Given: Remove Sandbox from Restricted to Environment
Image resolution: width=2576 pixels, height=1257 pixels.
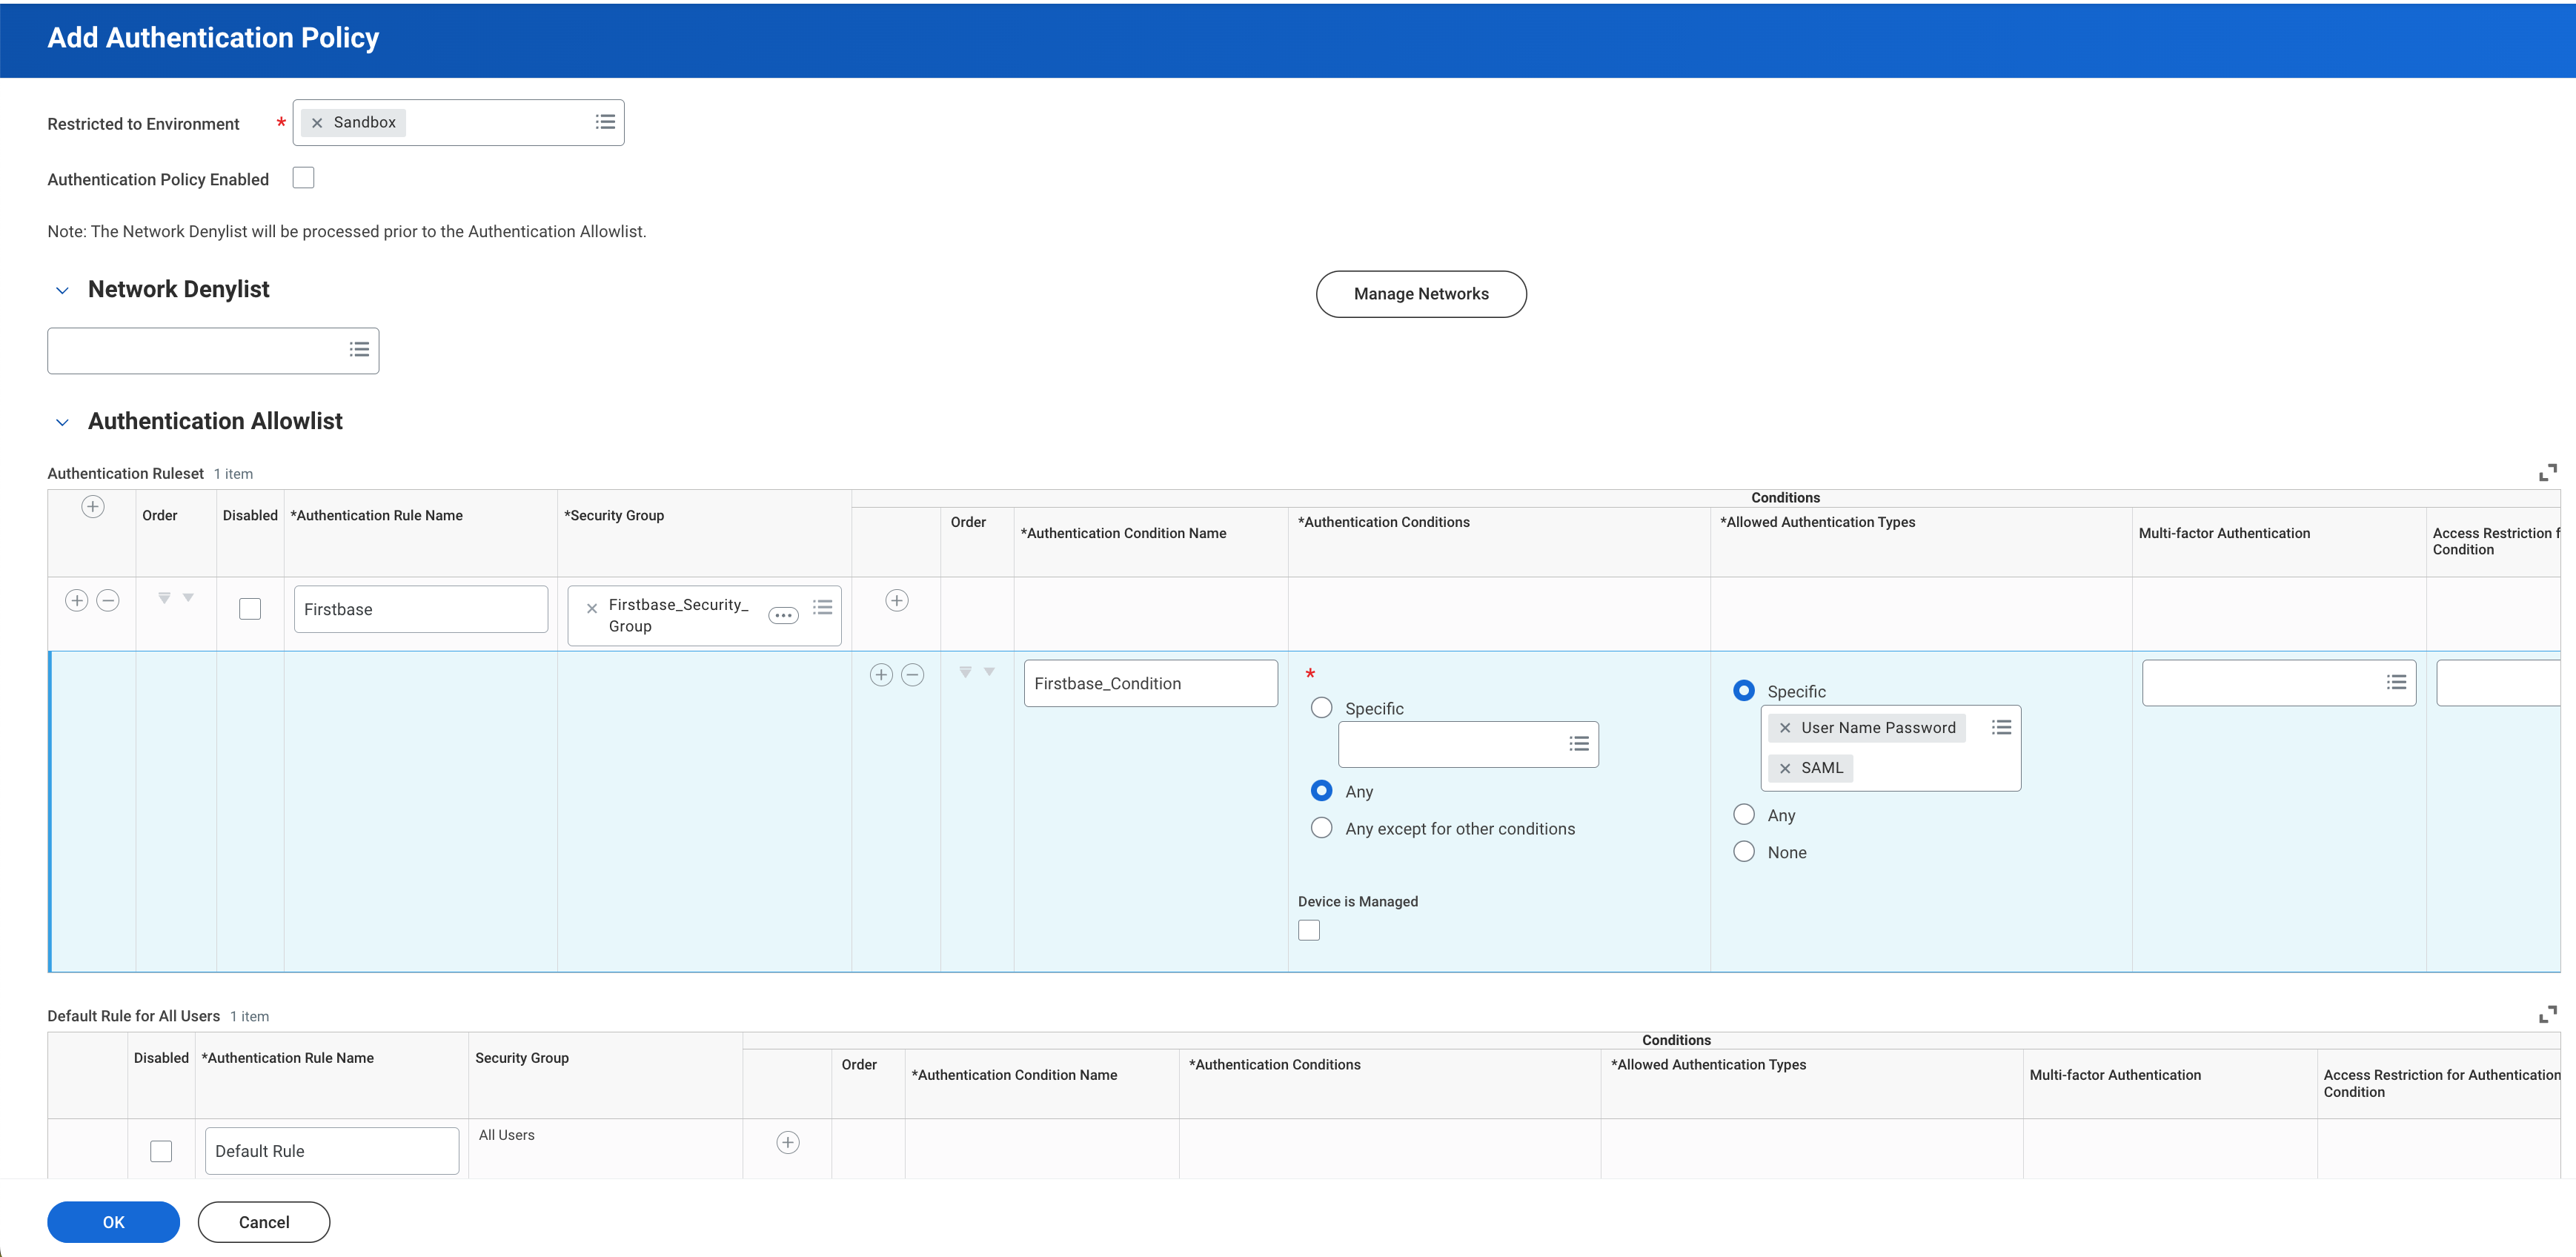Looking at the screenshot, I should tap(317, 123).
